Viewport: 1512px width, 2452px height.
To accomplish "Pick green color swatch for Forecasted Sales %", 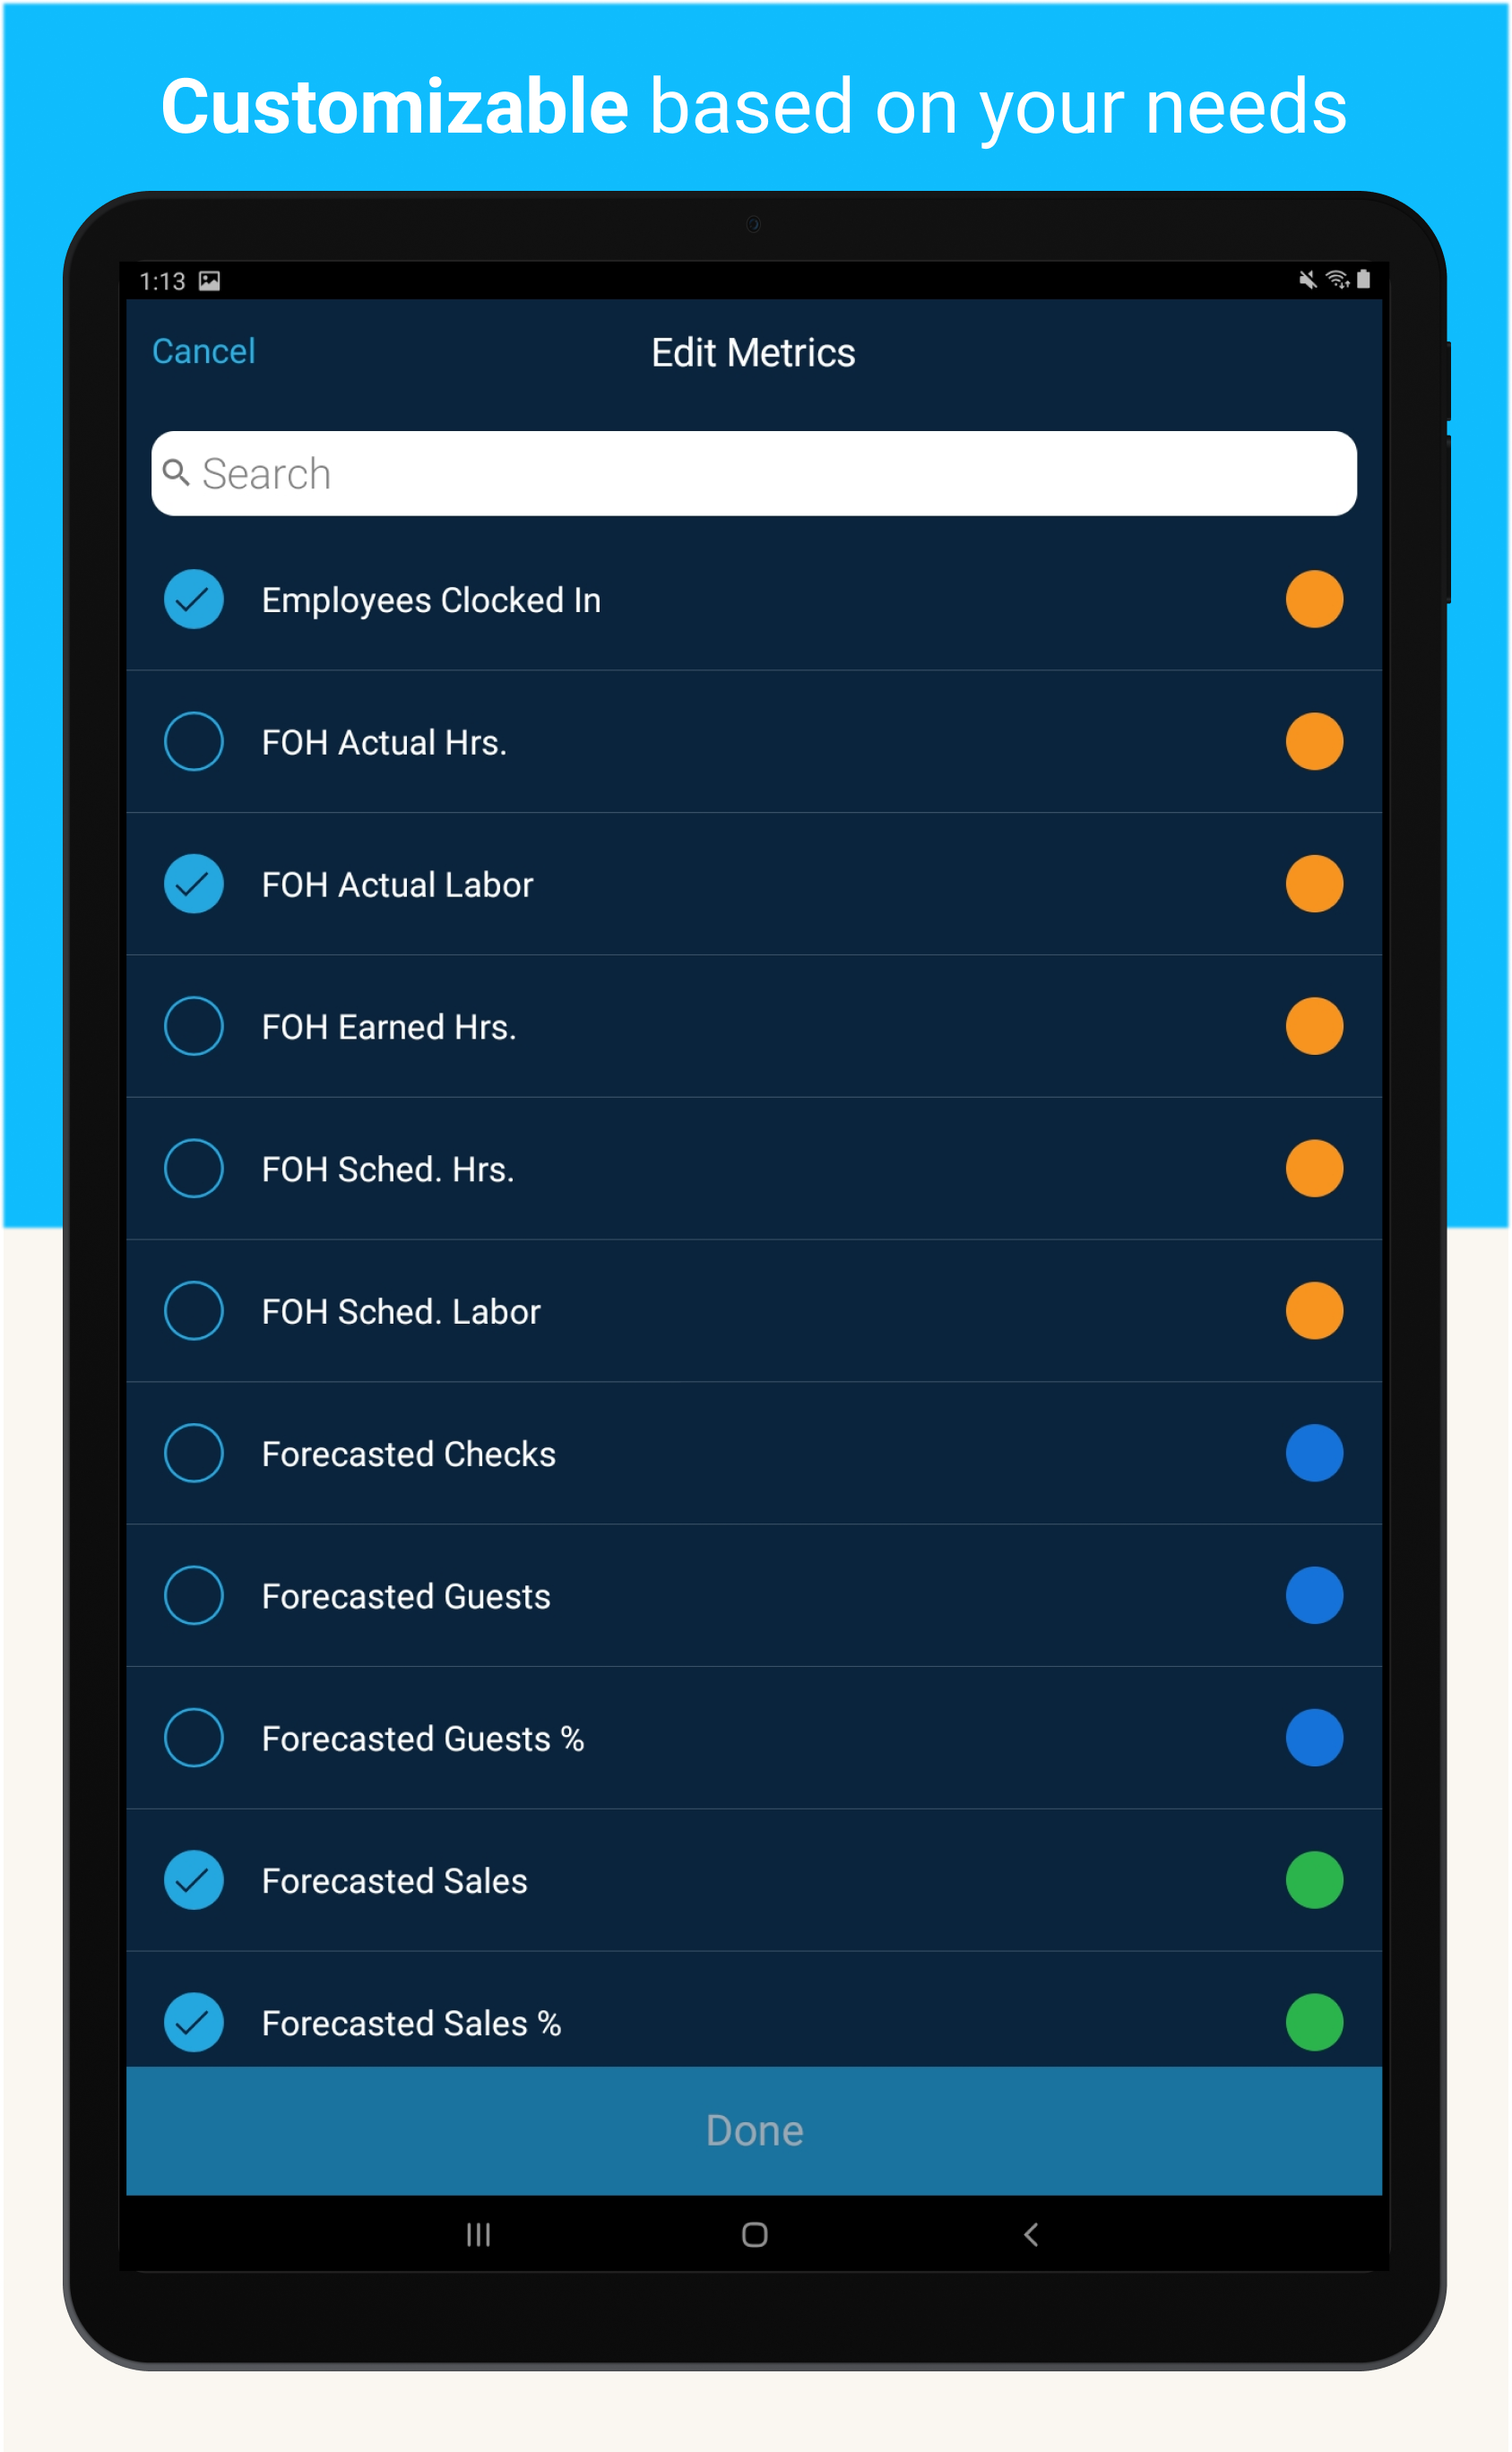I will (1314, 2022).
